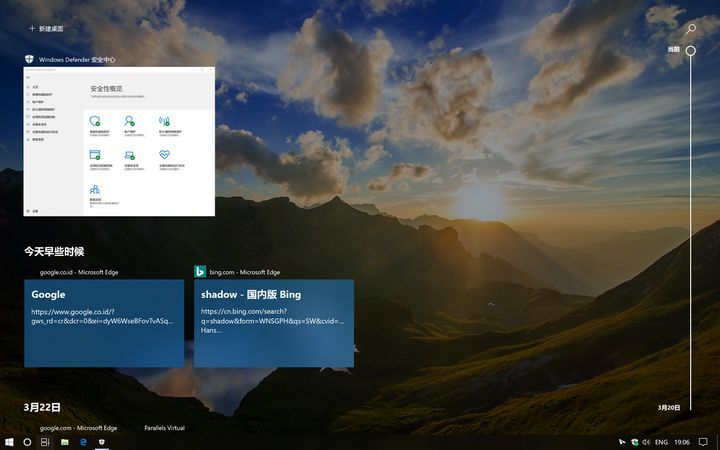
Task: Click the timeline search magnifier icon
Action: [x=690, y=29]
